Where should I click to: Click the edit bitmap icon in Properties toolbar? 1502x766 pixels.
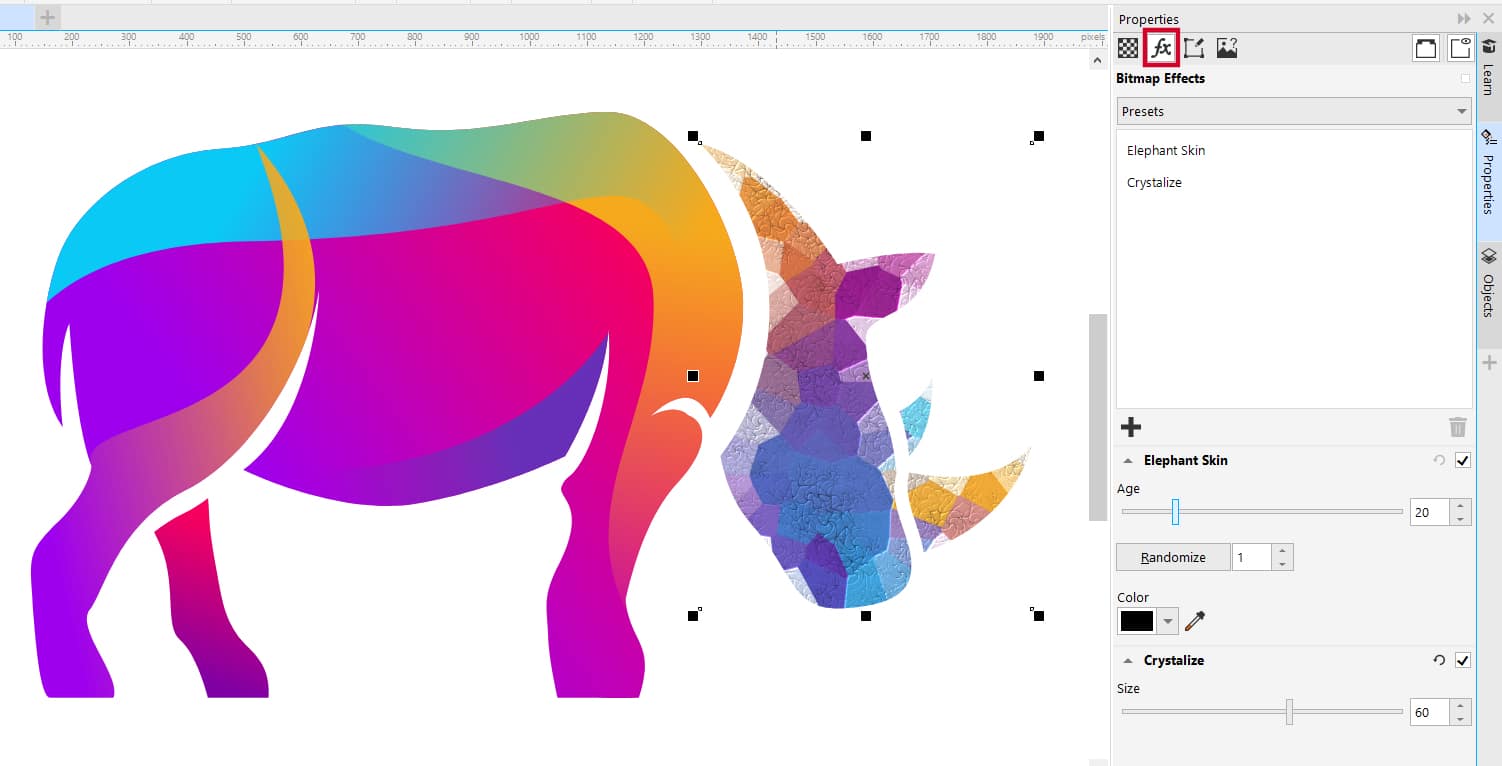point(1194,47)
